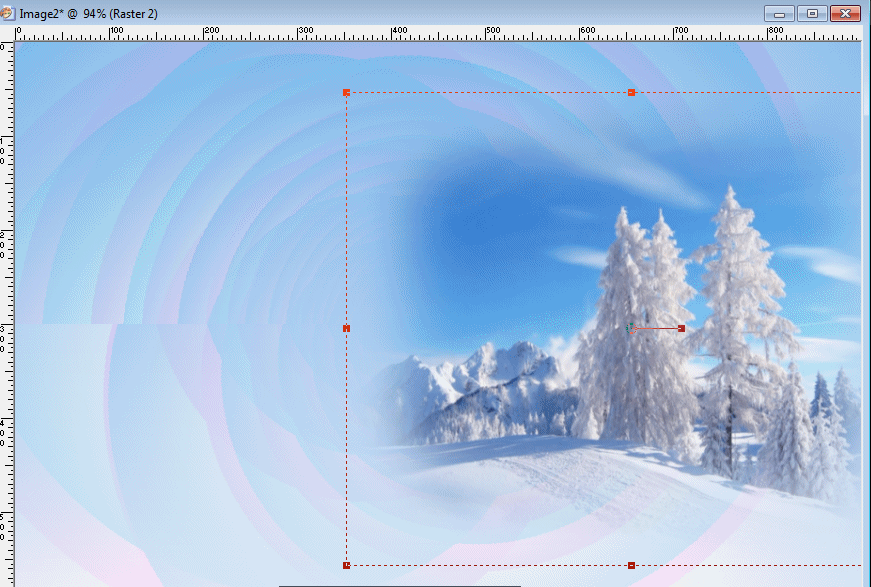Click the top-center selection edge handle

[631, 93]
